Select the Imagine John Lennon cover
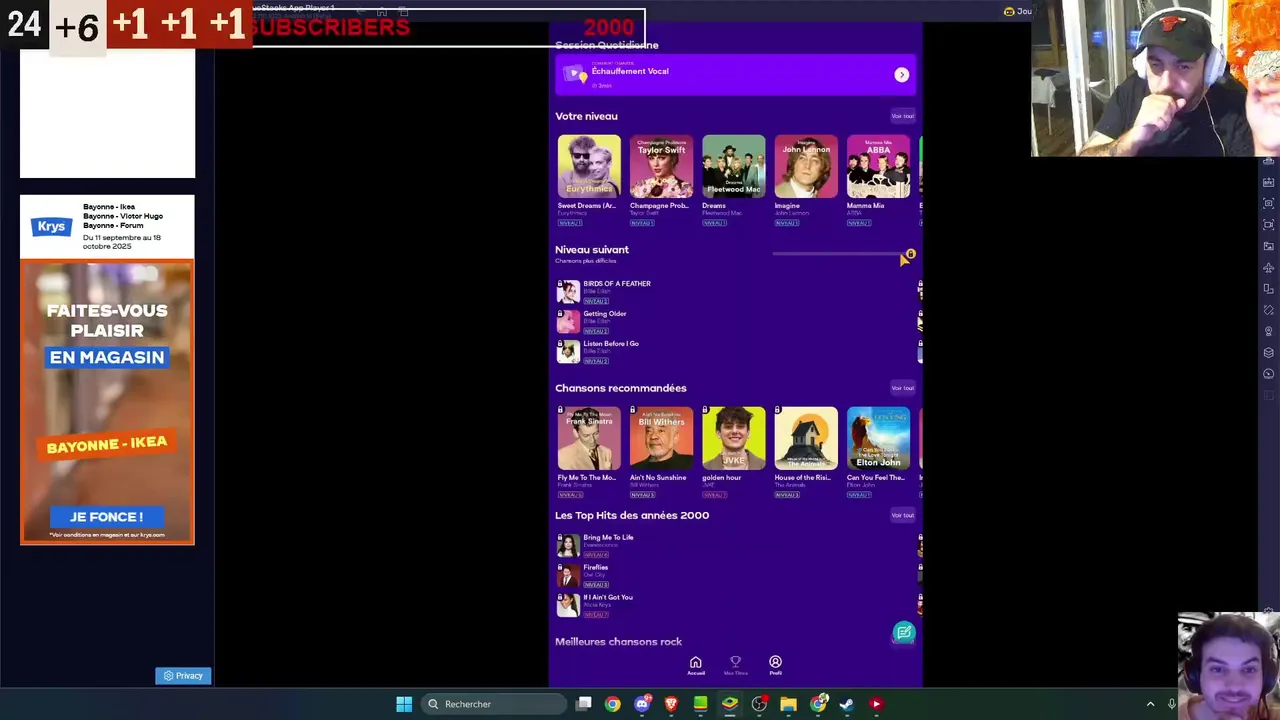1280x720 pixels. [806, 166]
